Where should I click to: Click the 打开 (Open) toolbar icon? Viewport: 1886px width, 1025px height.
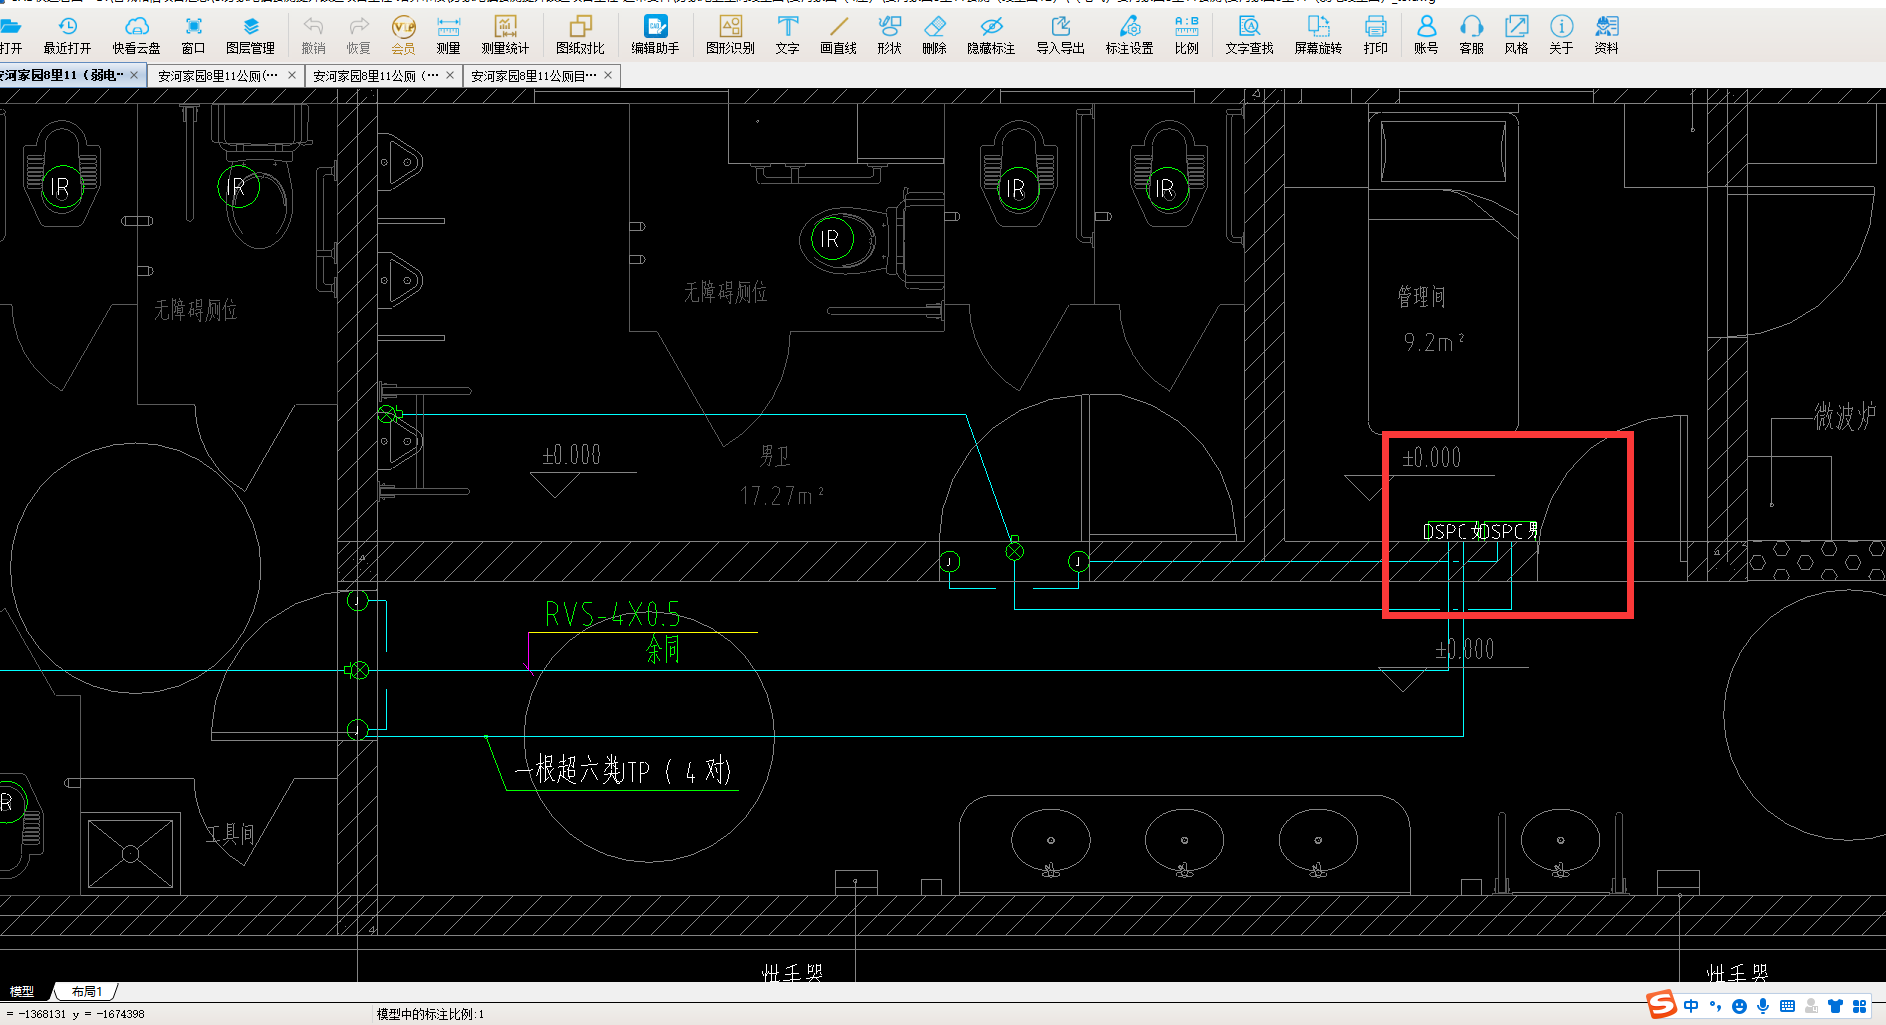[11, 34]
